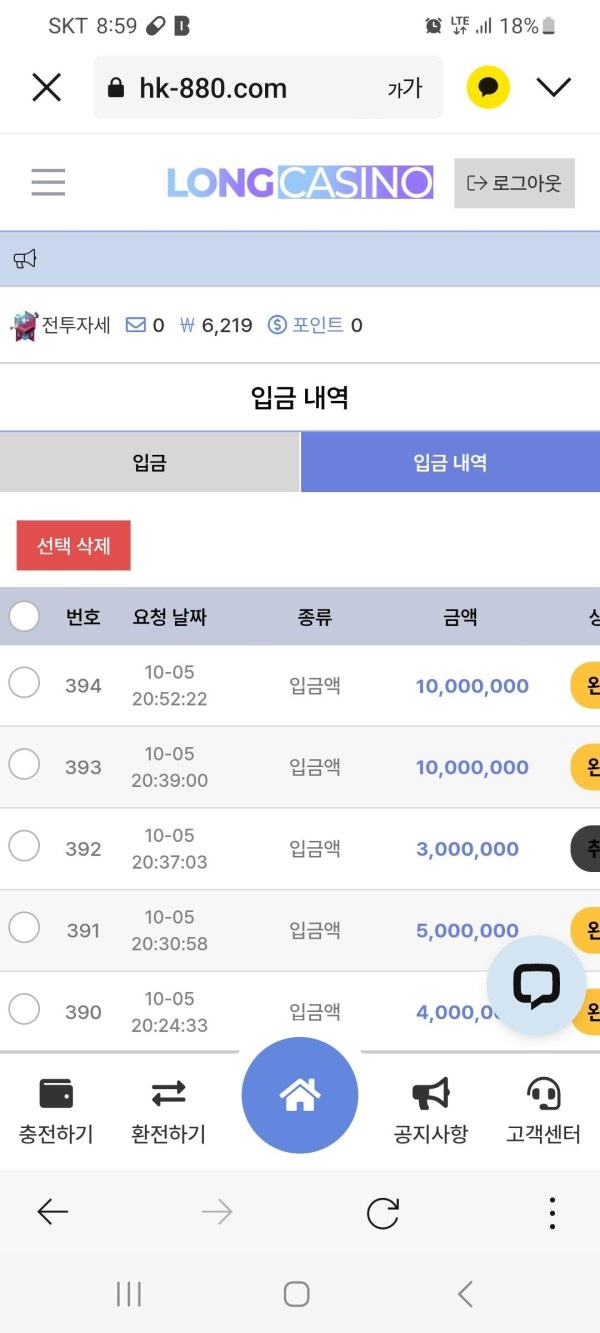The image size is (600, 1333).
Task: Open 환전하기 exchange arrows icon
Action: pos(168,1094)
